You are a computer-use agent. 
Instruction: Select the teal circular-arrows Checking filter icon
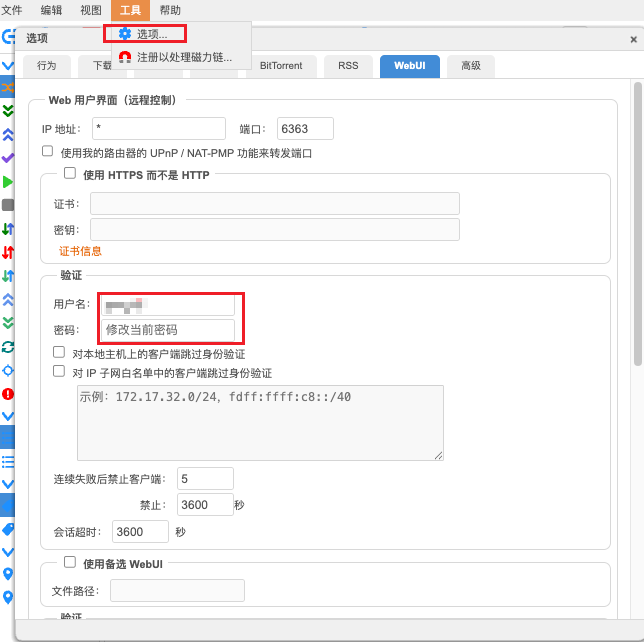pos(8,347)
